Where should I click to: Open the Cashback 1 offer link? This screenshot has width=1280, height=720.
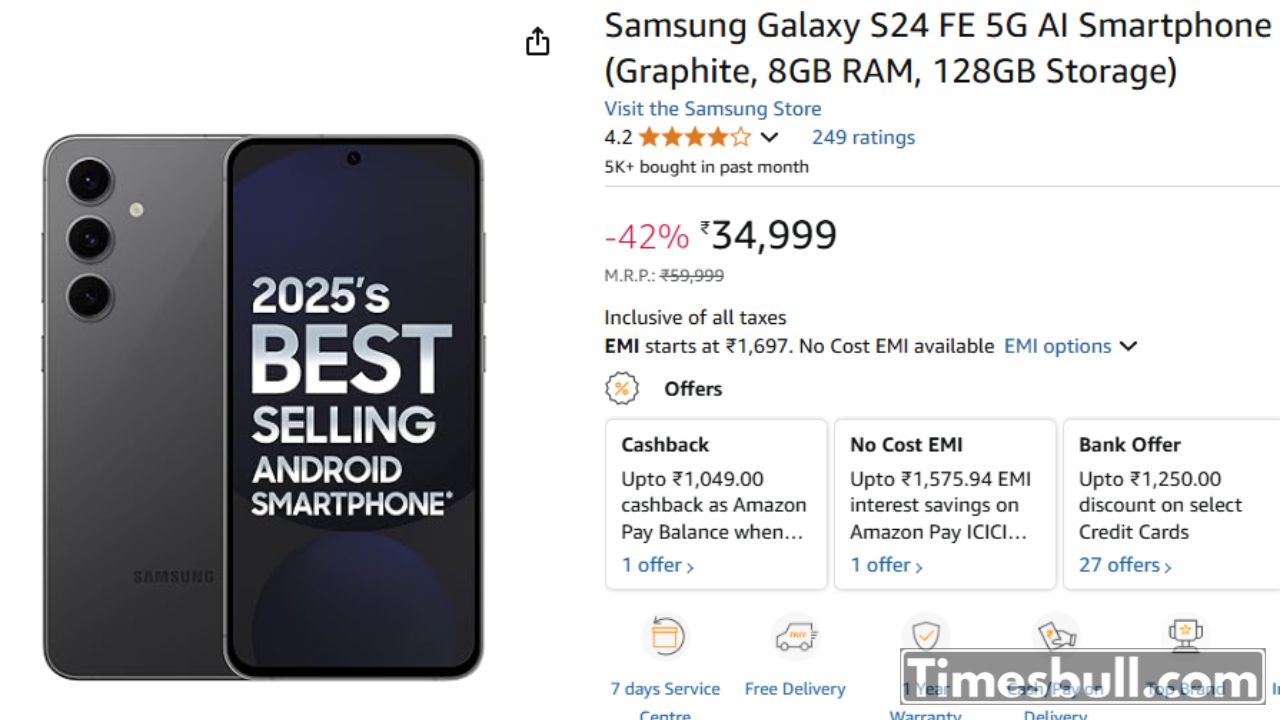click(657, 565)
